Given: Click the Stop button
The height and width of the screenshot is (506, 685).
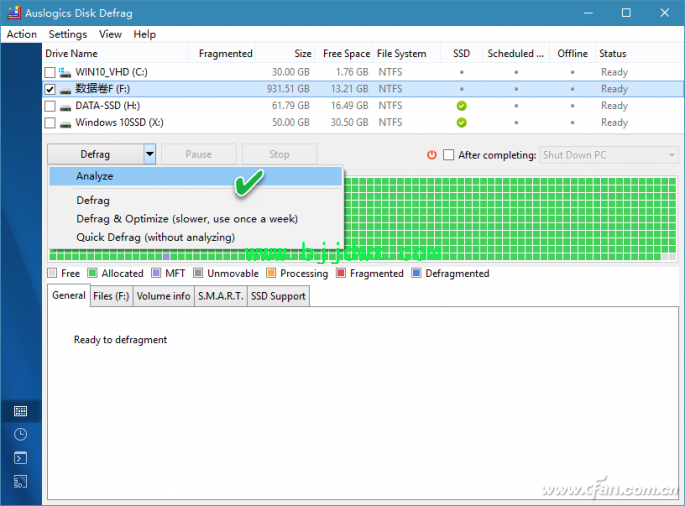Looking at the screenshot, I should pos(279,154).
